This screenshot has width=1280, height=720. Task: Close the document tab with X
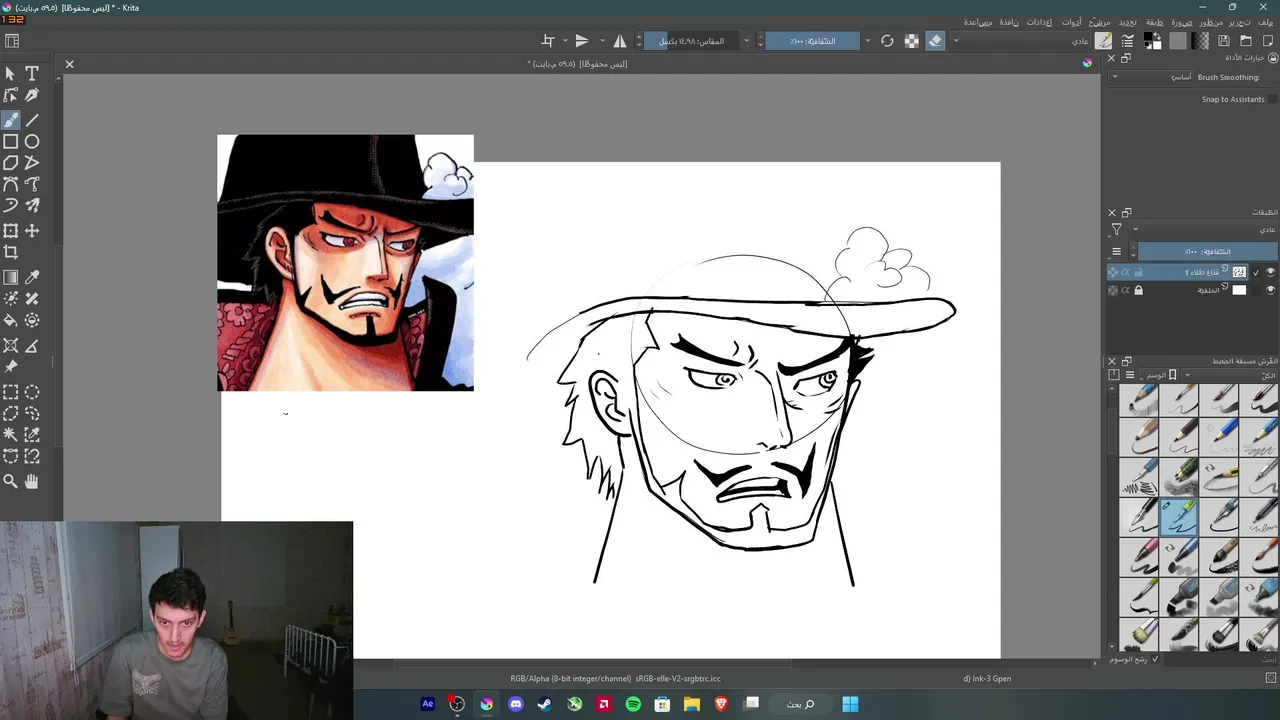point(69,64)
